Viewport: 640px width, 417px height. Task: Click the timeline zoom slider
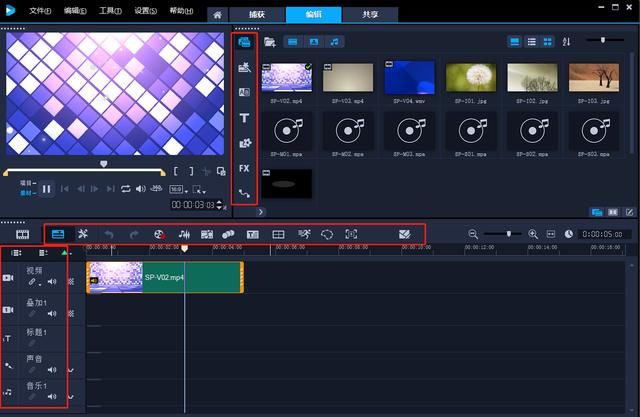pyautogui.click(x=510, y=234)
